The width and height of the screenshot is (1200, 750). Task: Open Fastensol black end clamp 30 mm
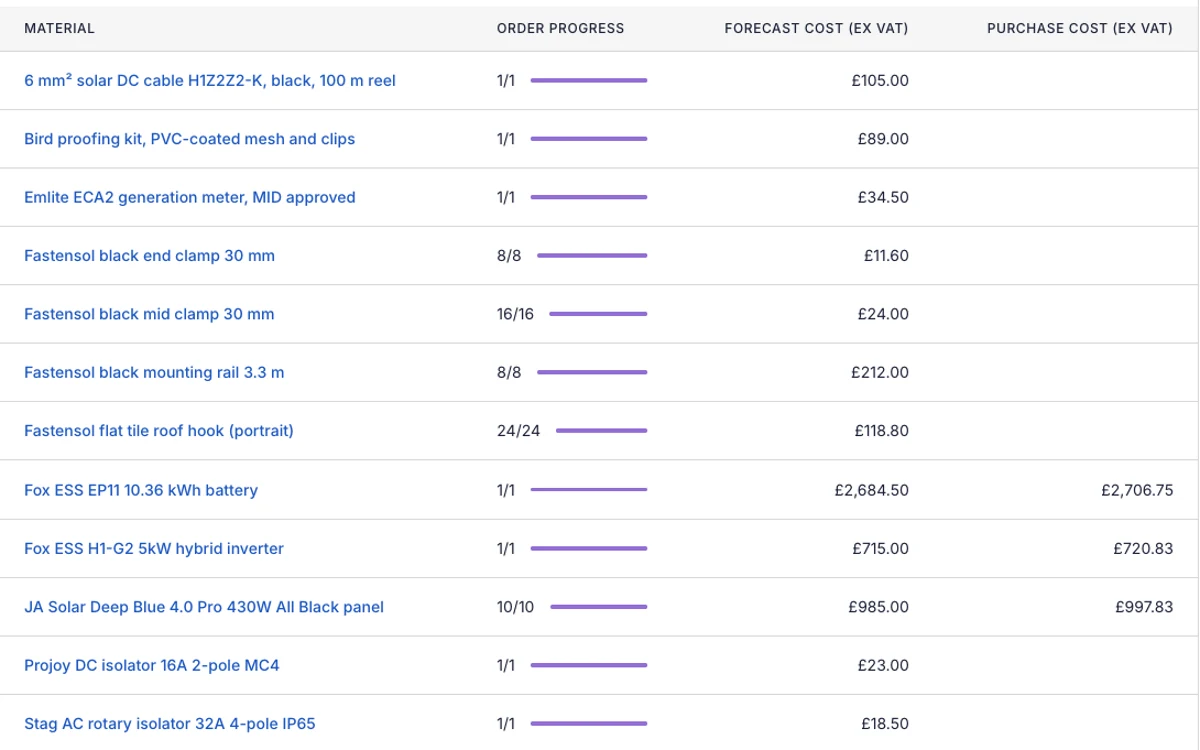point(149,256)
